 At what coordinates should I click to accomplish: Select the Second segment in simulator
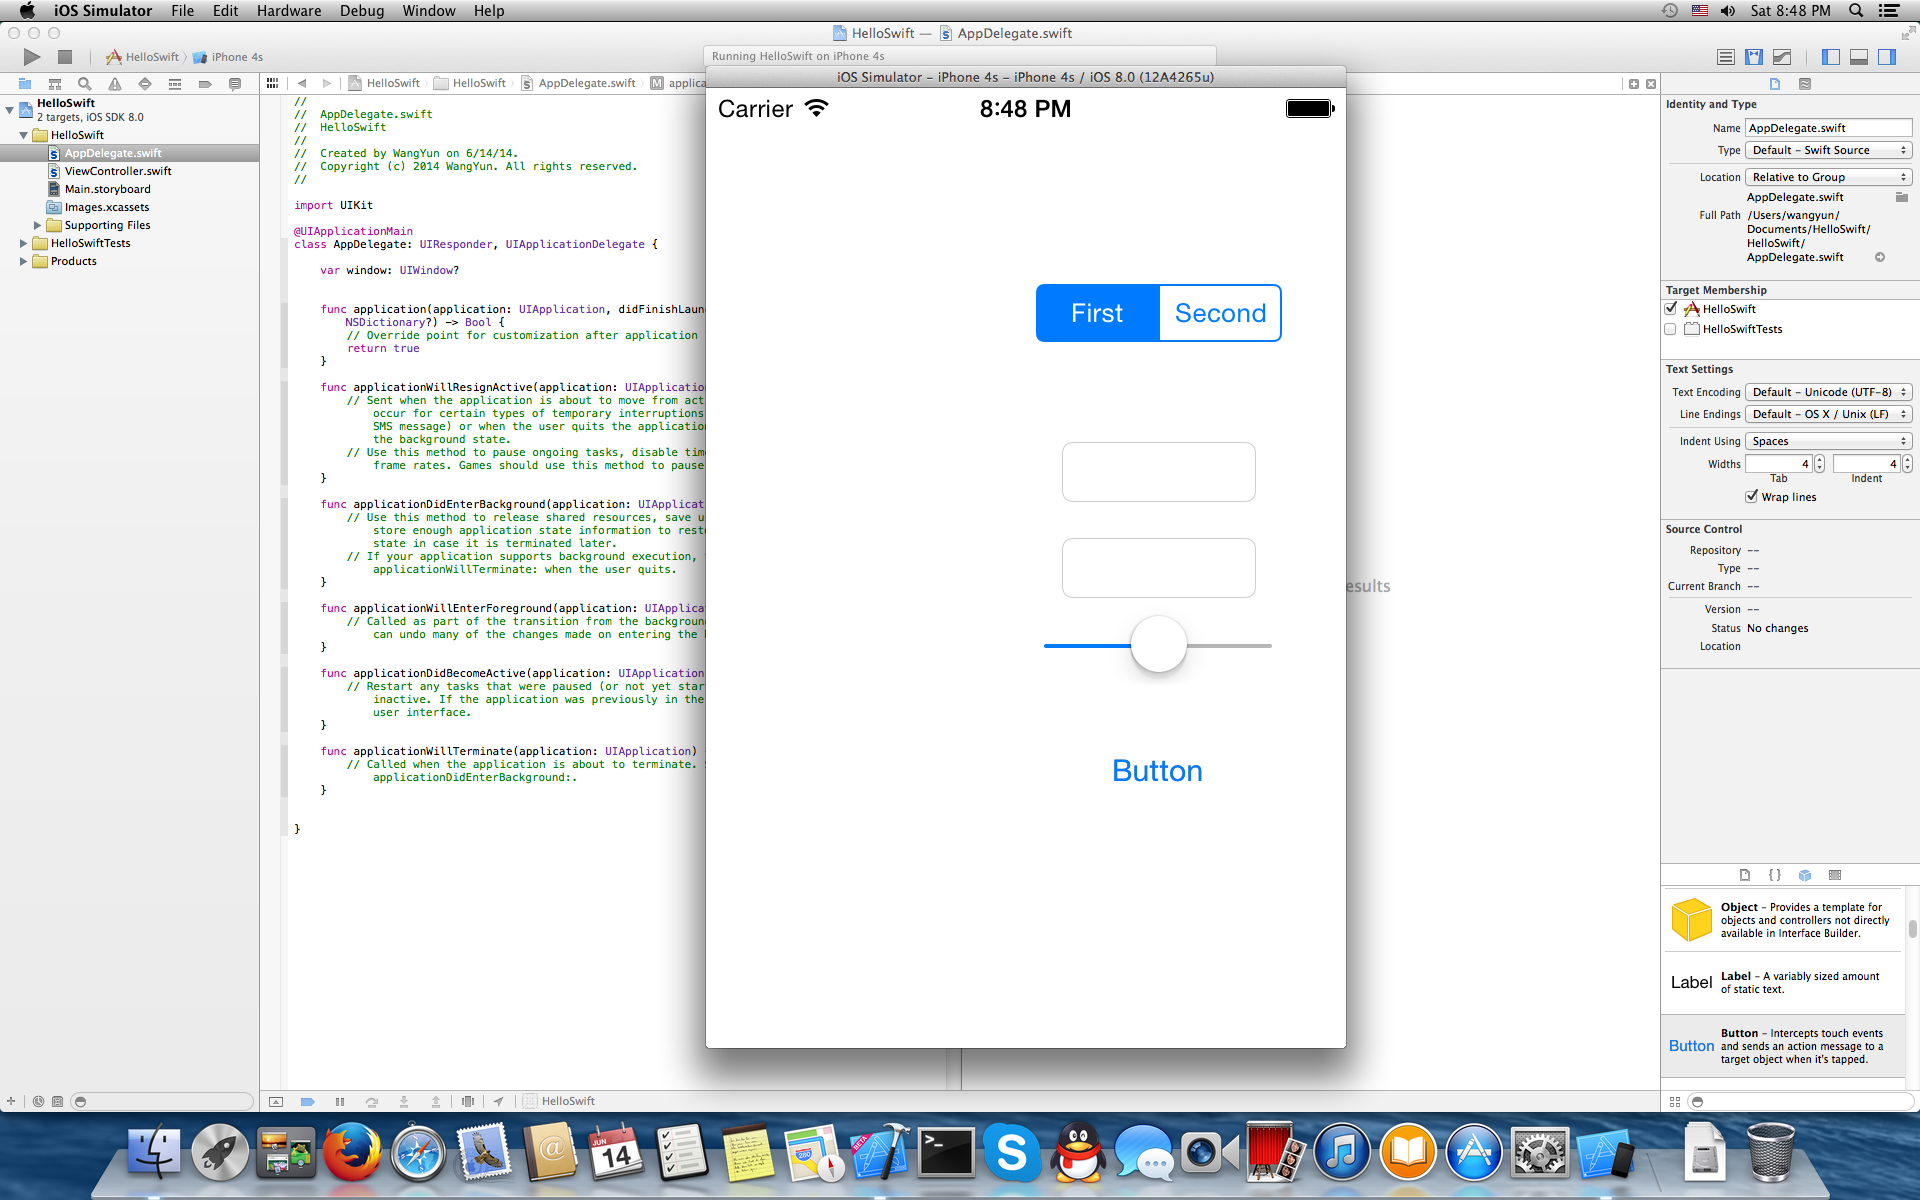point(1220,313)
